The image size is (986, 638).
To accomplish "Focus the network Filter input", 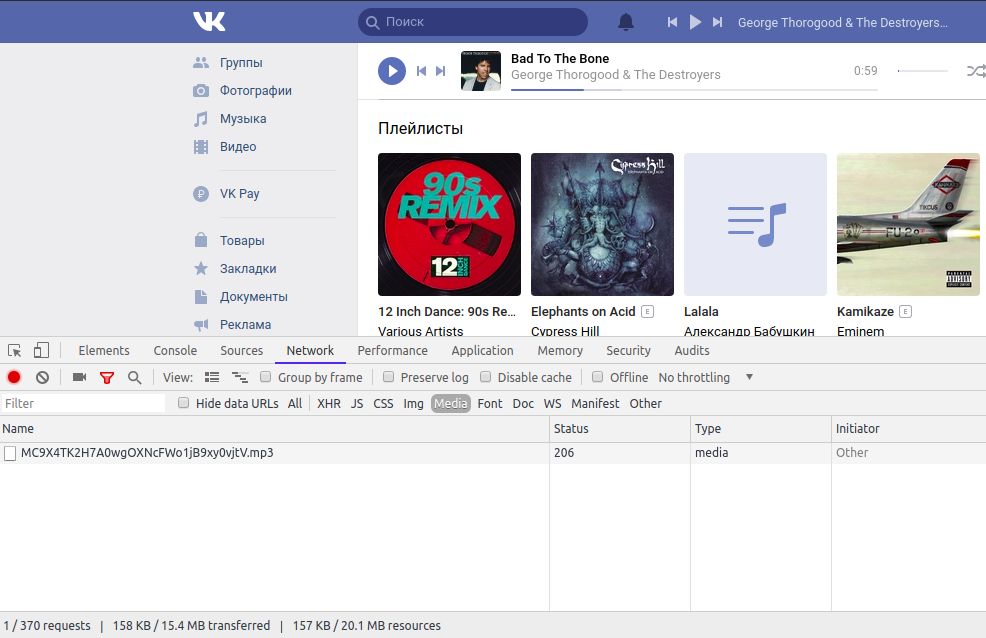I will 83,404.
